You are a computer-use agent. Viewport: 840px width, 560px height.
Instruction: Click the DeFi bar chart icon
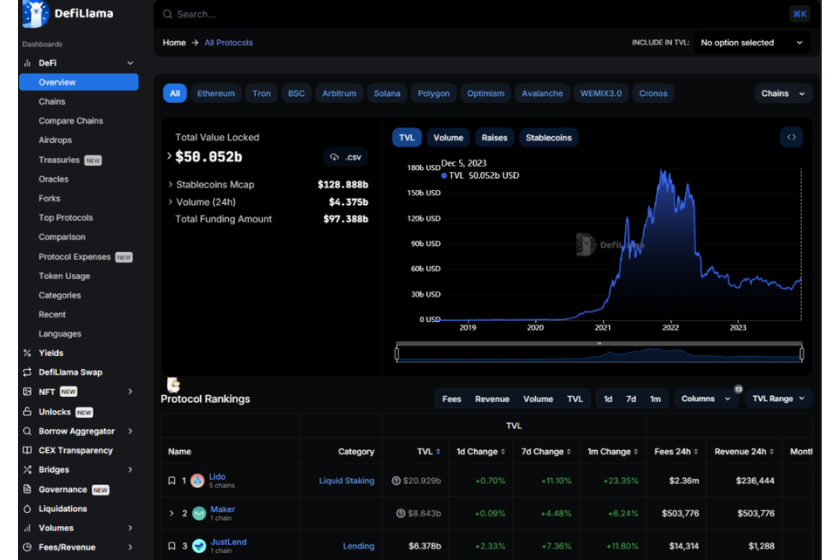point(27,63)
